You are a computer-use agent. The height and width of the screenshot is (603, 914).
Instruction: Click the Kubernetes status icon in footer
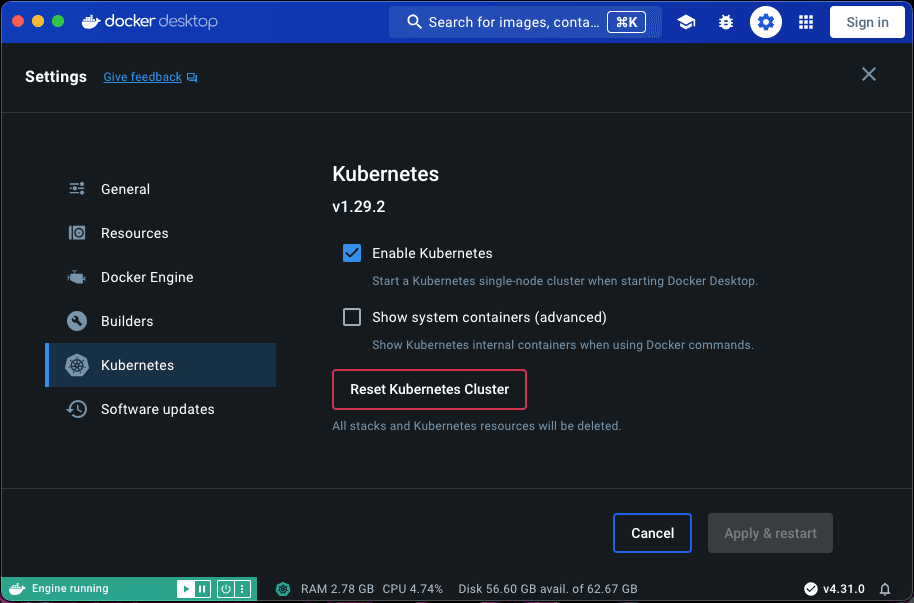pos(283,589)
